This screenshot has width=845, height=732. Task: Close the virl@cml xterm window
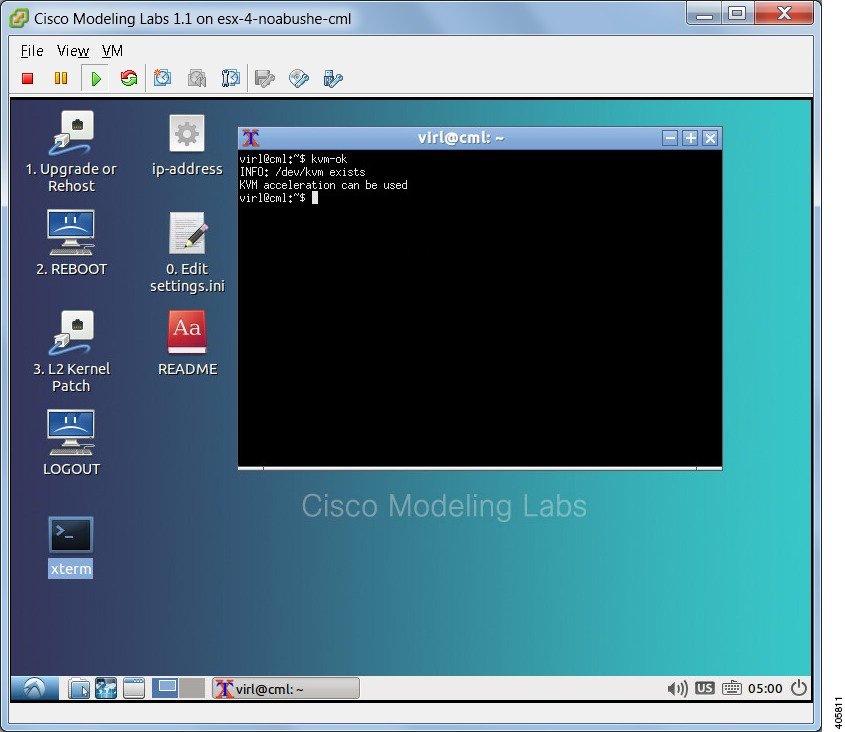point(710,138)
